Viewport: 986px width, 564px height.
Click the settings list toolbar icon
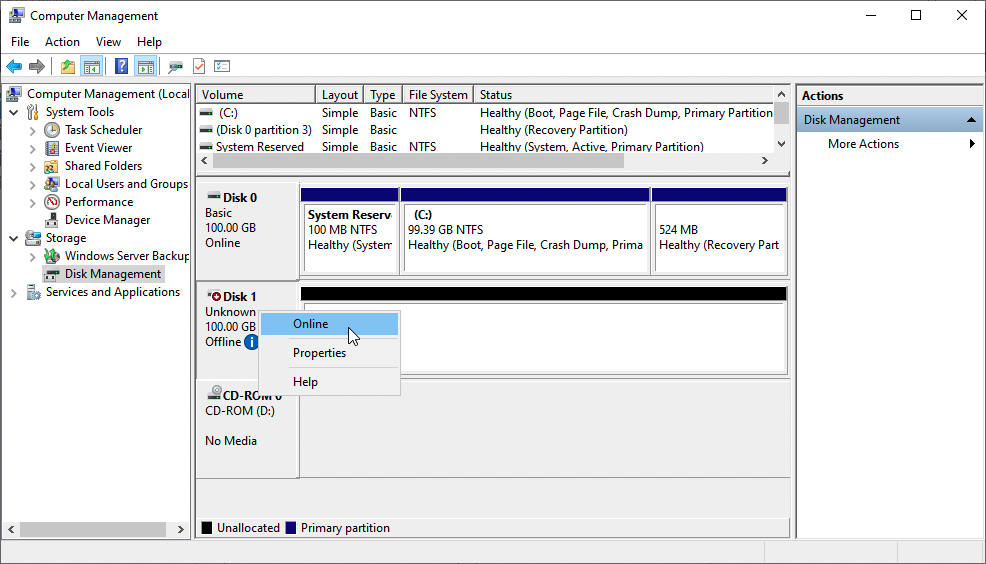222,66
